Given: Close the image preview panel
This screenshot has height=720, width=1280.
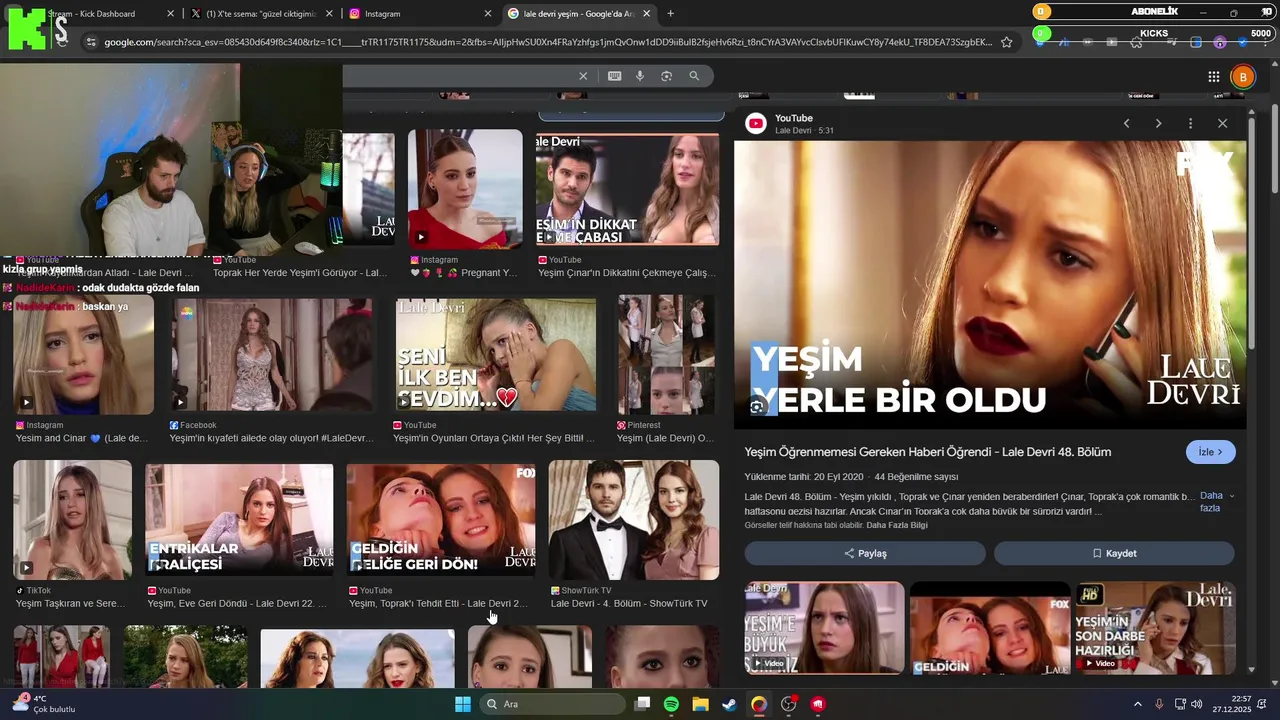Looking at the screenshot, I should tap(1222, 123).
